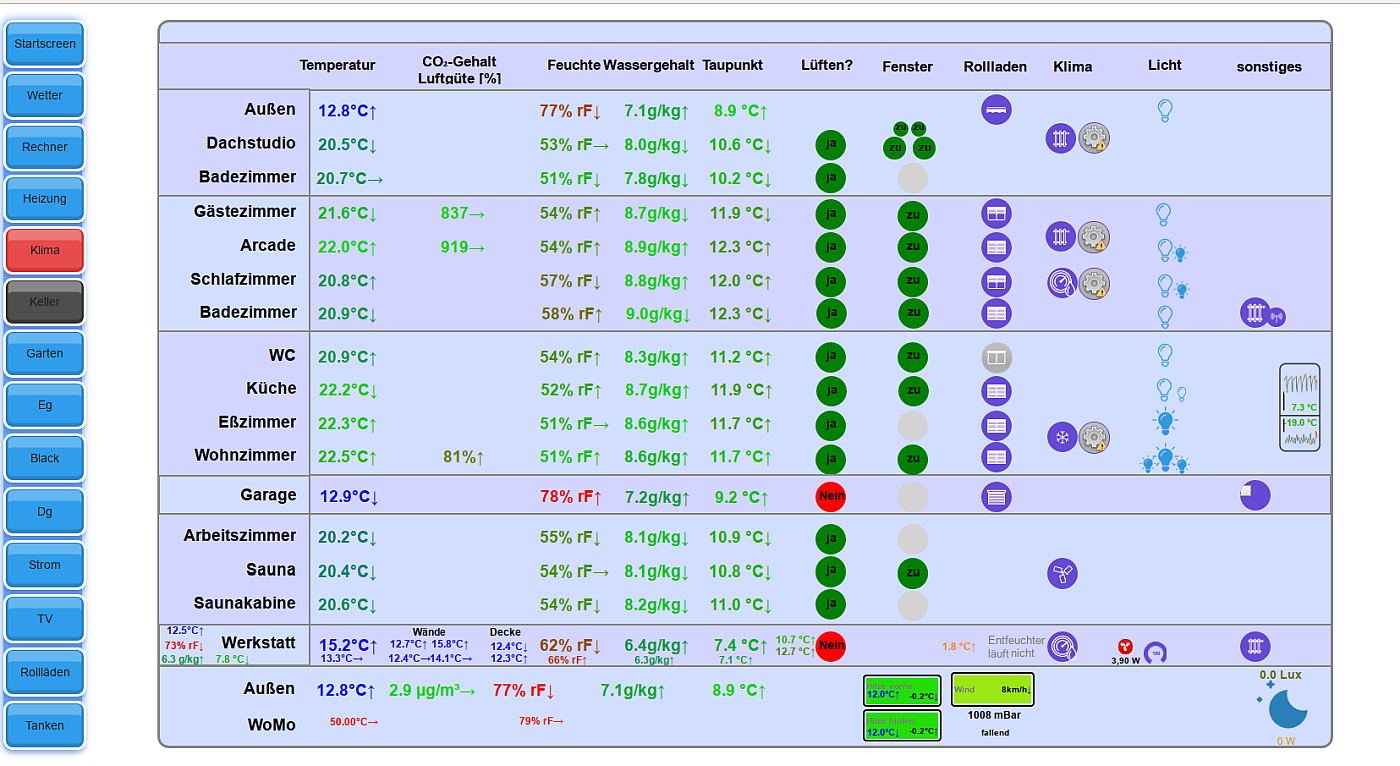The image size is (1400, 766).
Task: Click the Wohnzimmer air quality value 81%
Action: [464, 457]
